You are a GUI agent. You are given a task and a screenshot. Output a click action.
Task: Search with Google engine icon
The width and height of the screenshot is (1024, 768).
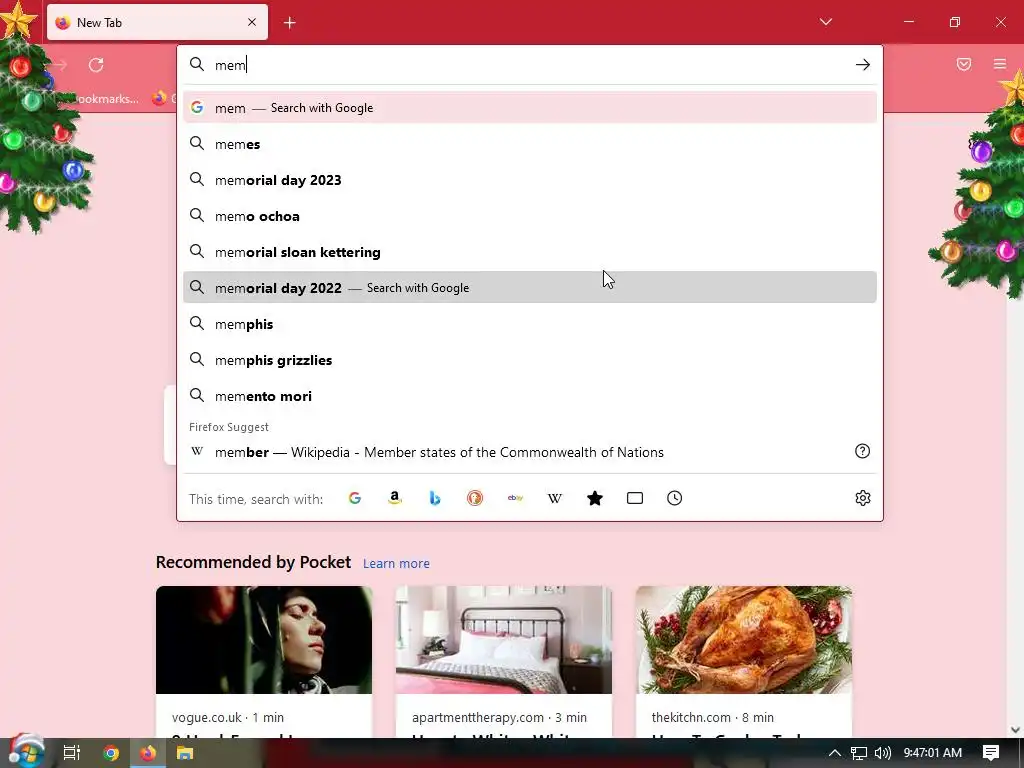tap(355, 498)
